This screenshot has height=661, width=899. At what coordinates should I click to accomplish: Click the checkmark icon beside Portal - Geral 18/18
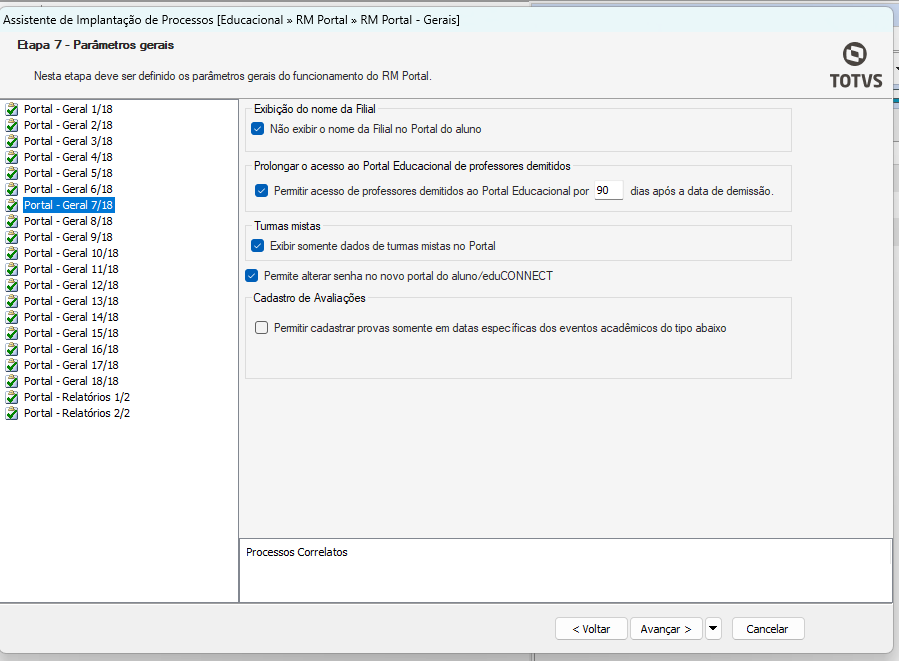click(x=13, y=381)
